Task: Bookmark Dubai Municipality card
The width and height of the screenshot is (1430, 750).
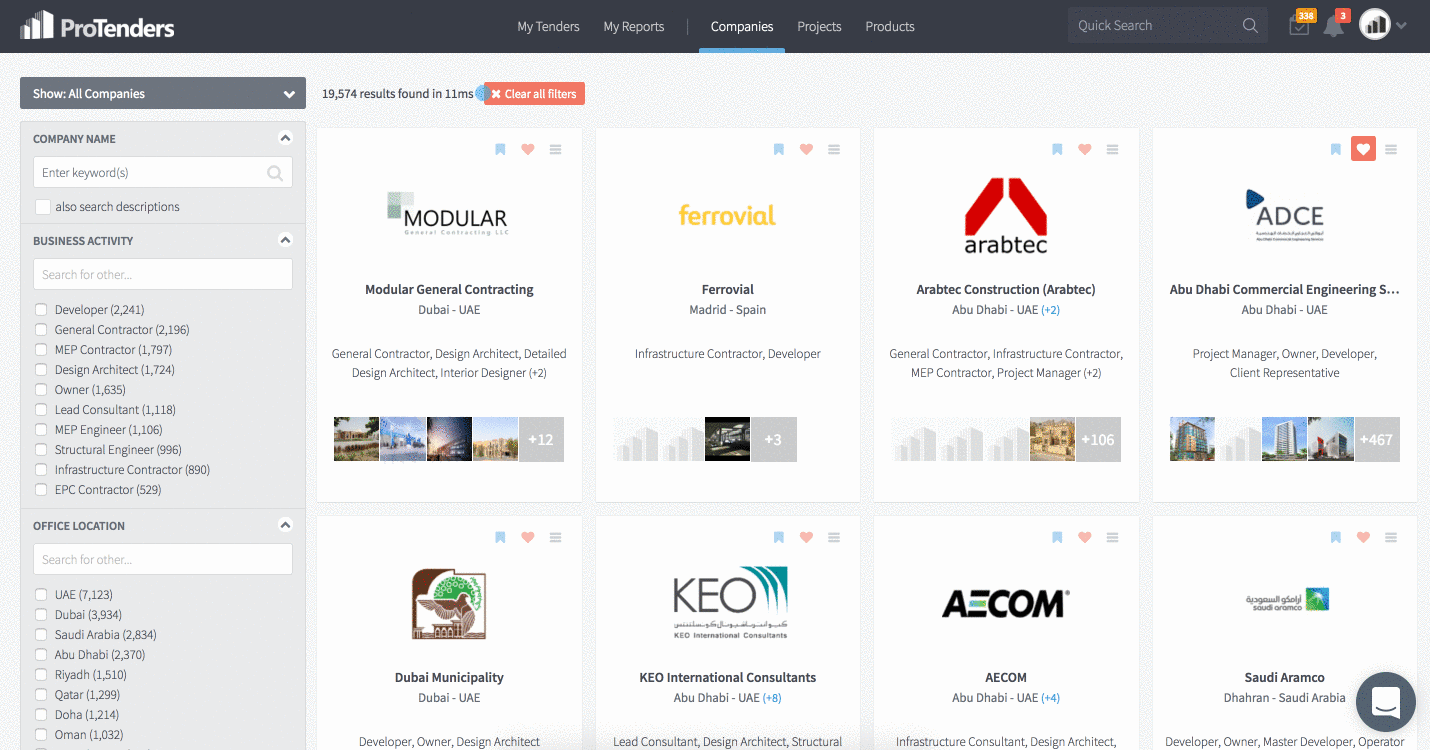Action: point(500,537)
